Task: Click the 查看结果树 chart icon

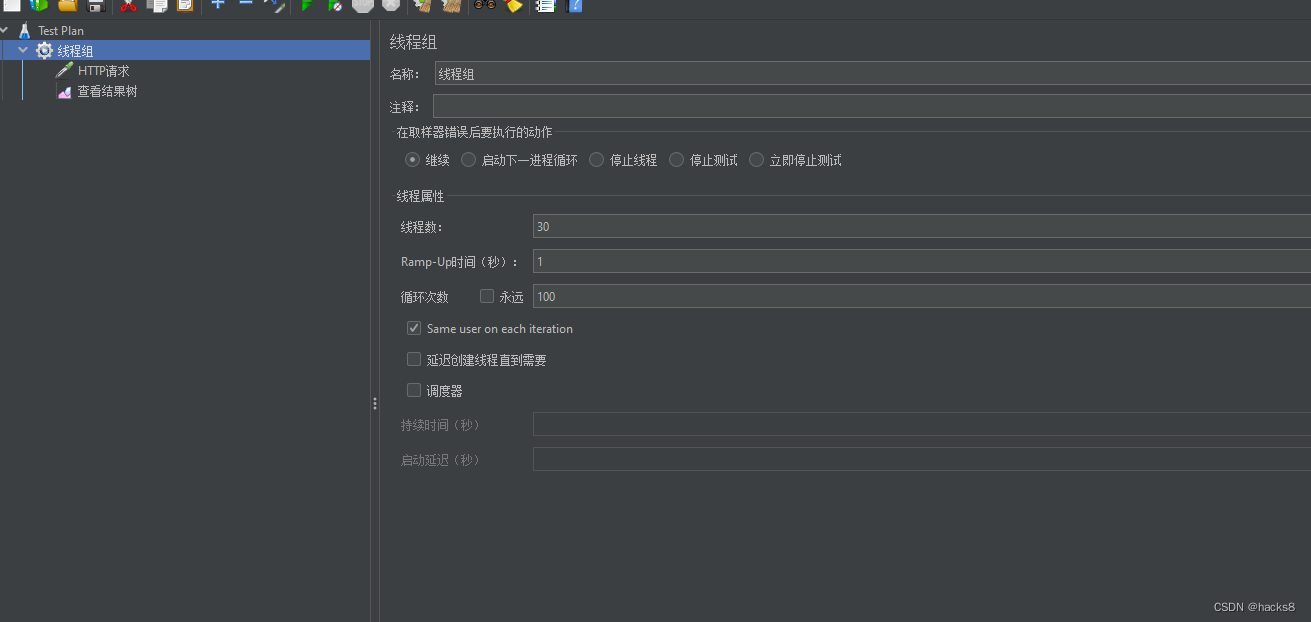Action: tap(64, 91)
